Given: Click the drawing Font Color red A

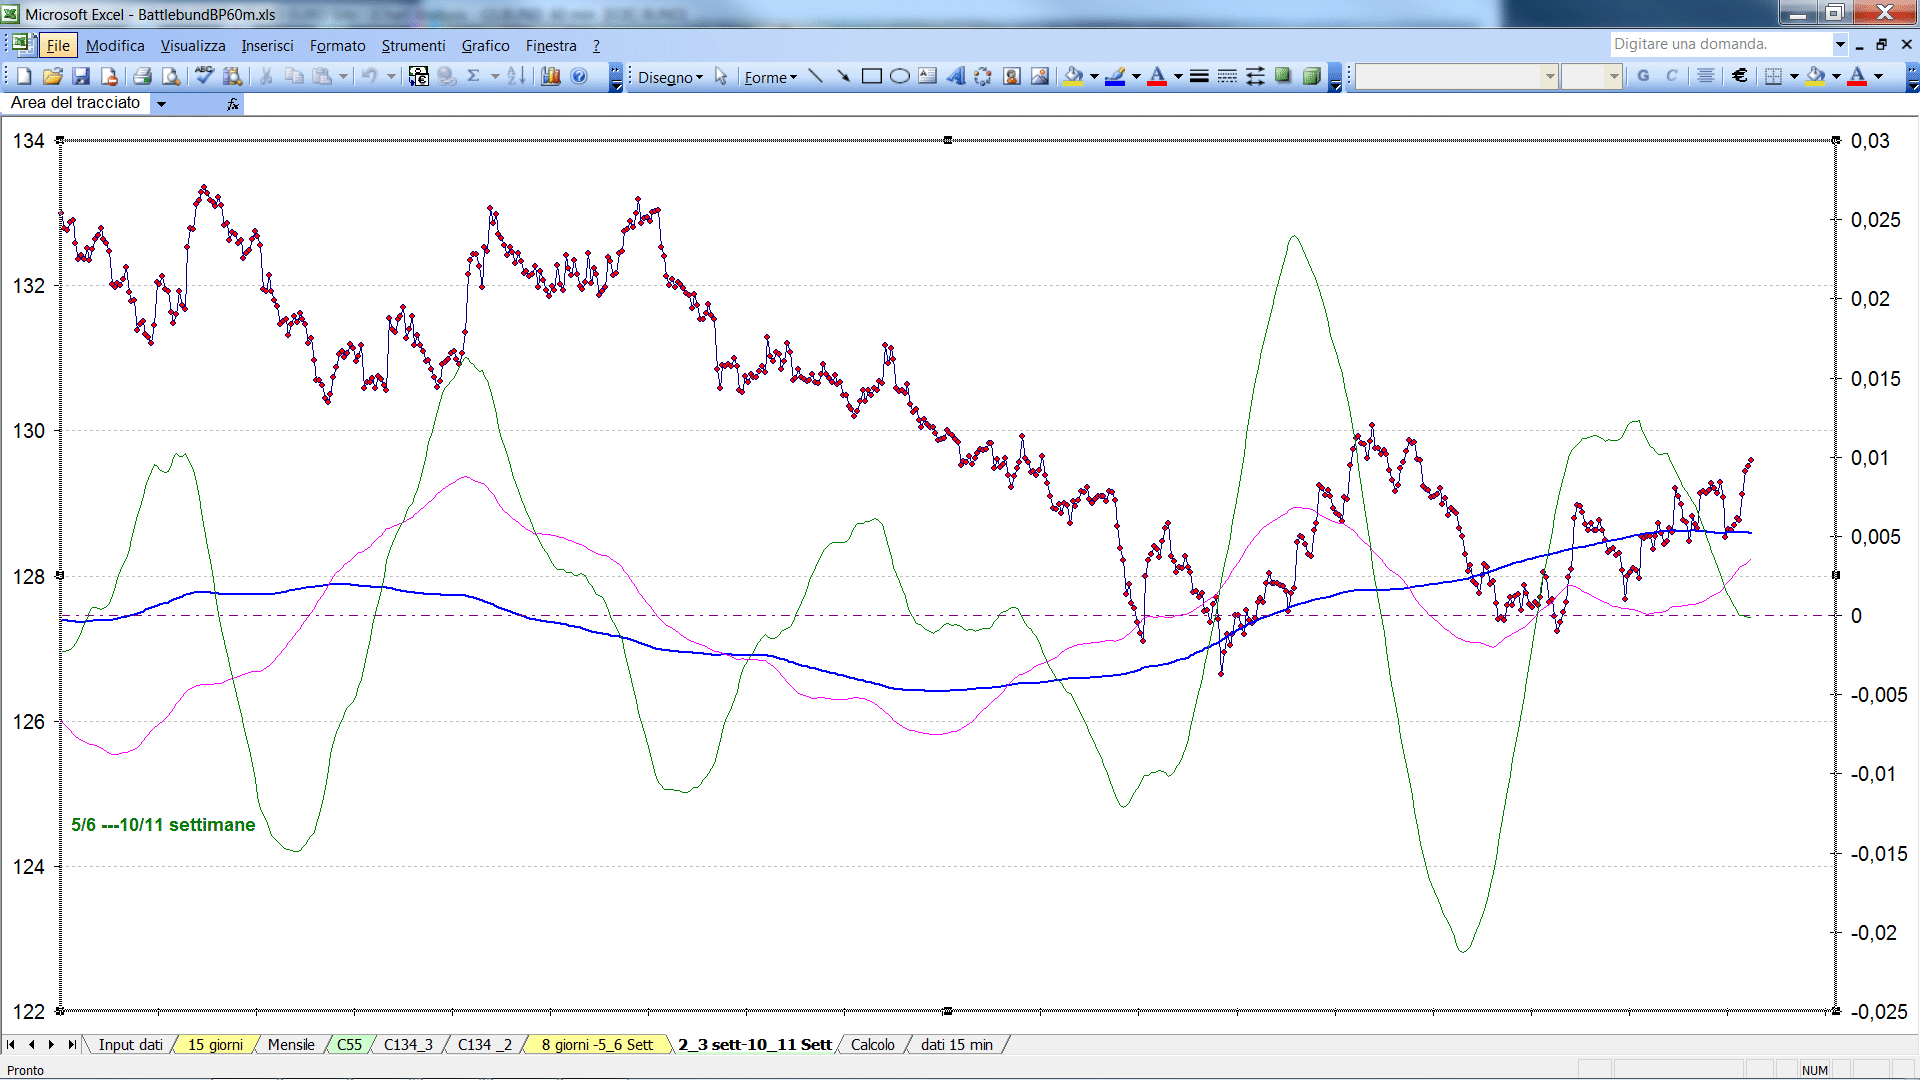Looking at the screenshot, I should pos(1157,76).
